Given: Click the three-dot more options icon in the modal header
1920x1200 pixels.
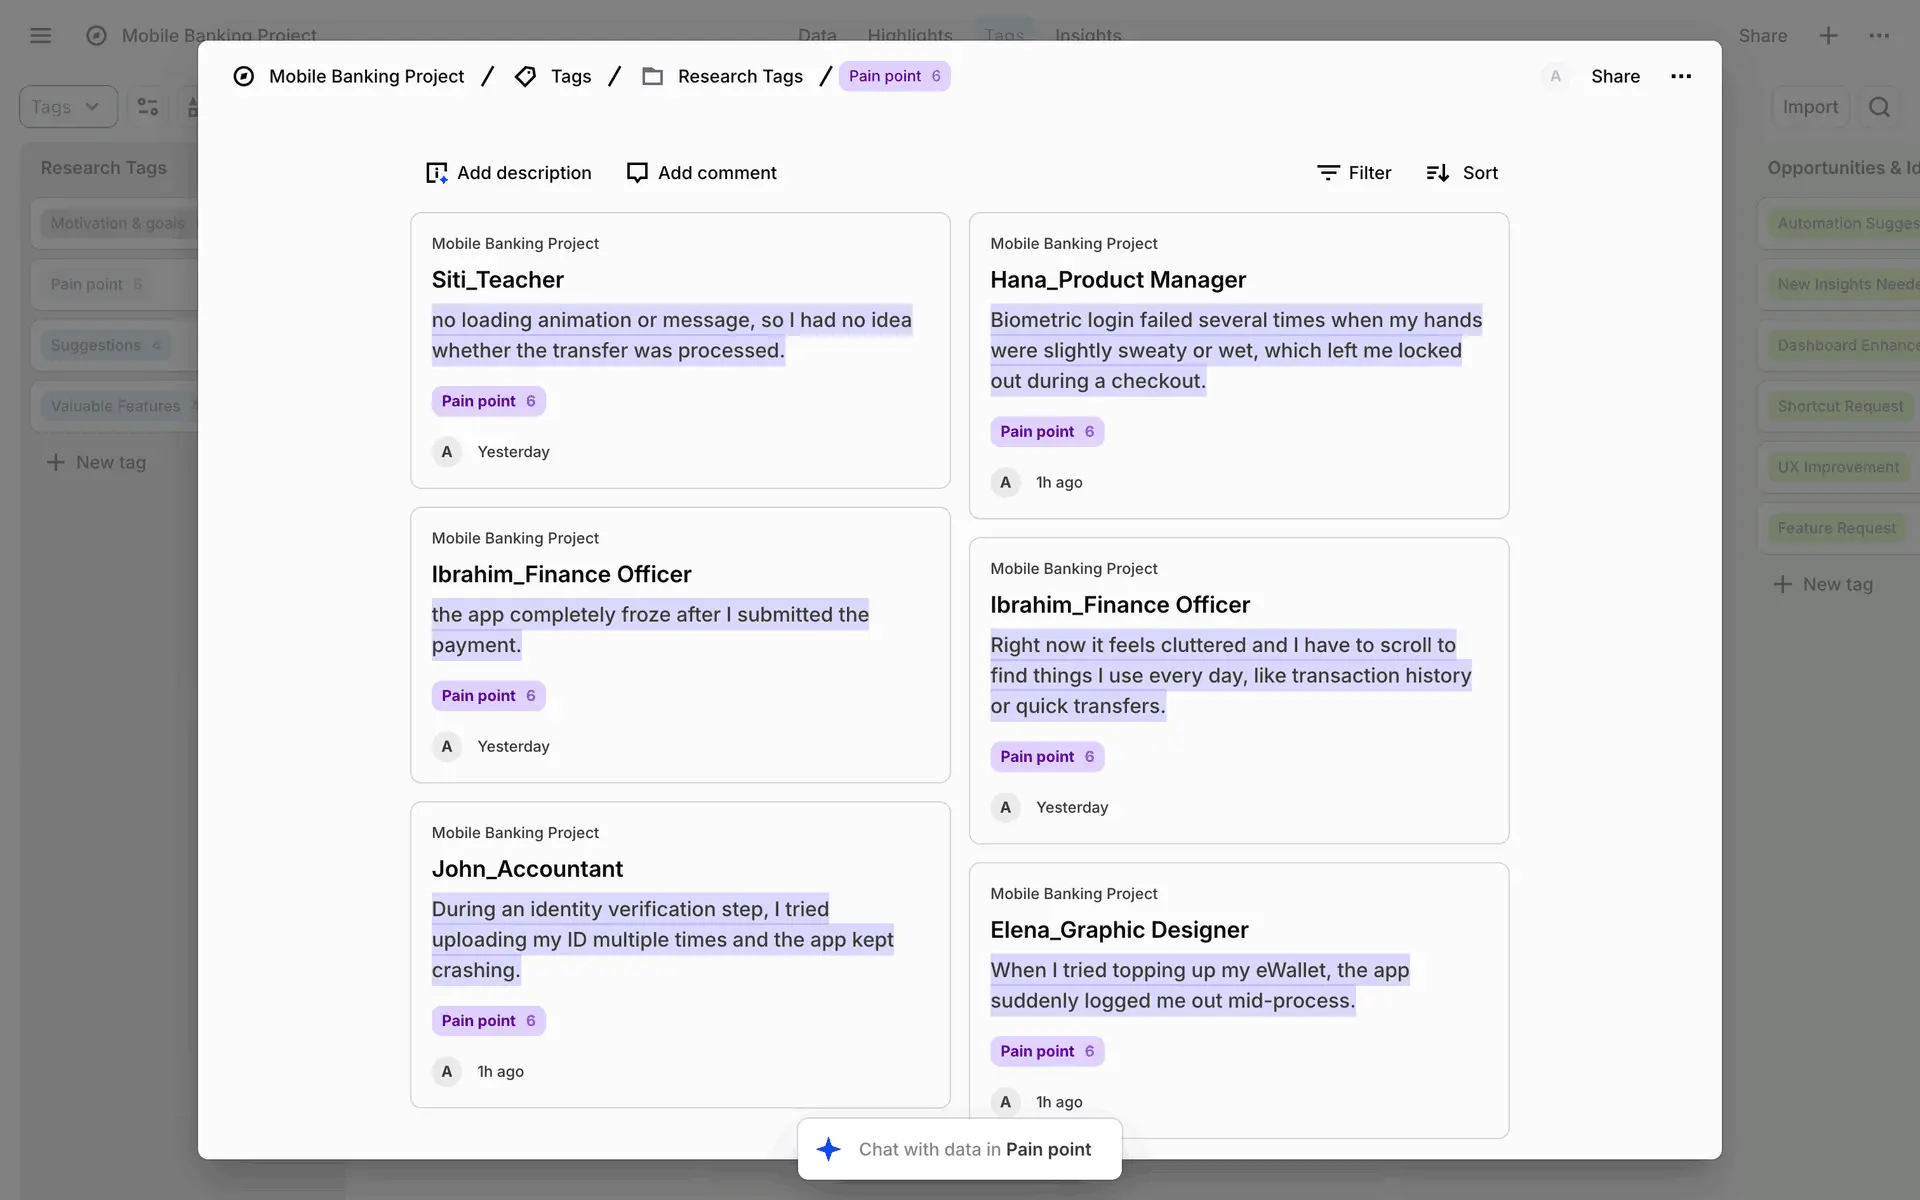Looking at the screenshot, I should pyautogui.click(x=1681, y=76).
